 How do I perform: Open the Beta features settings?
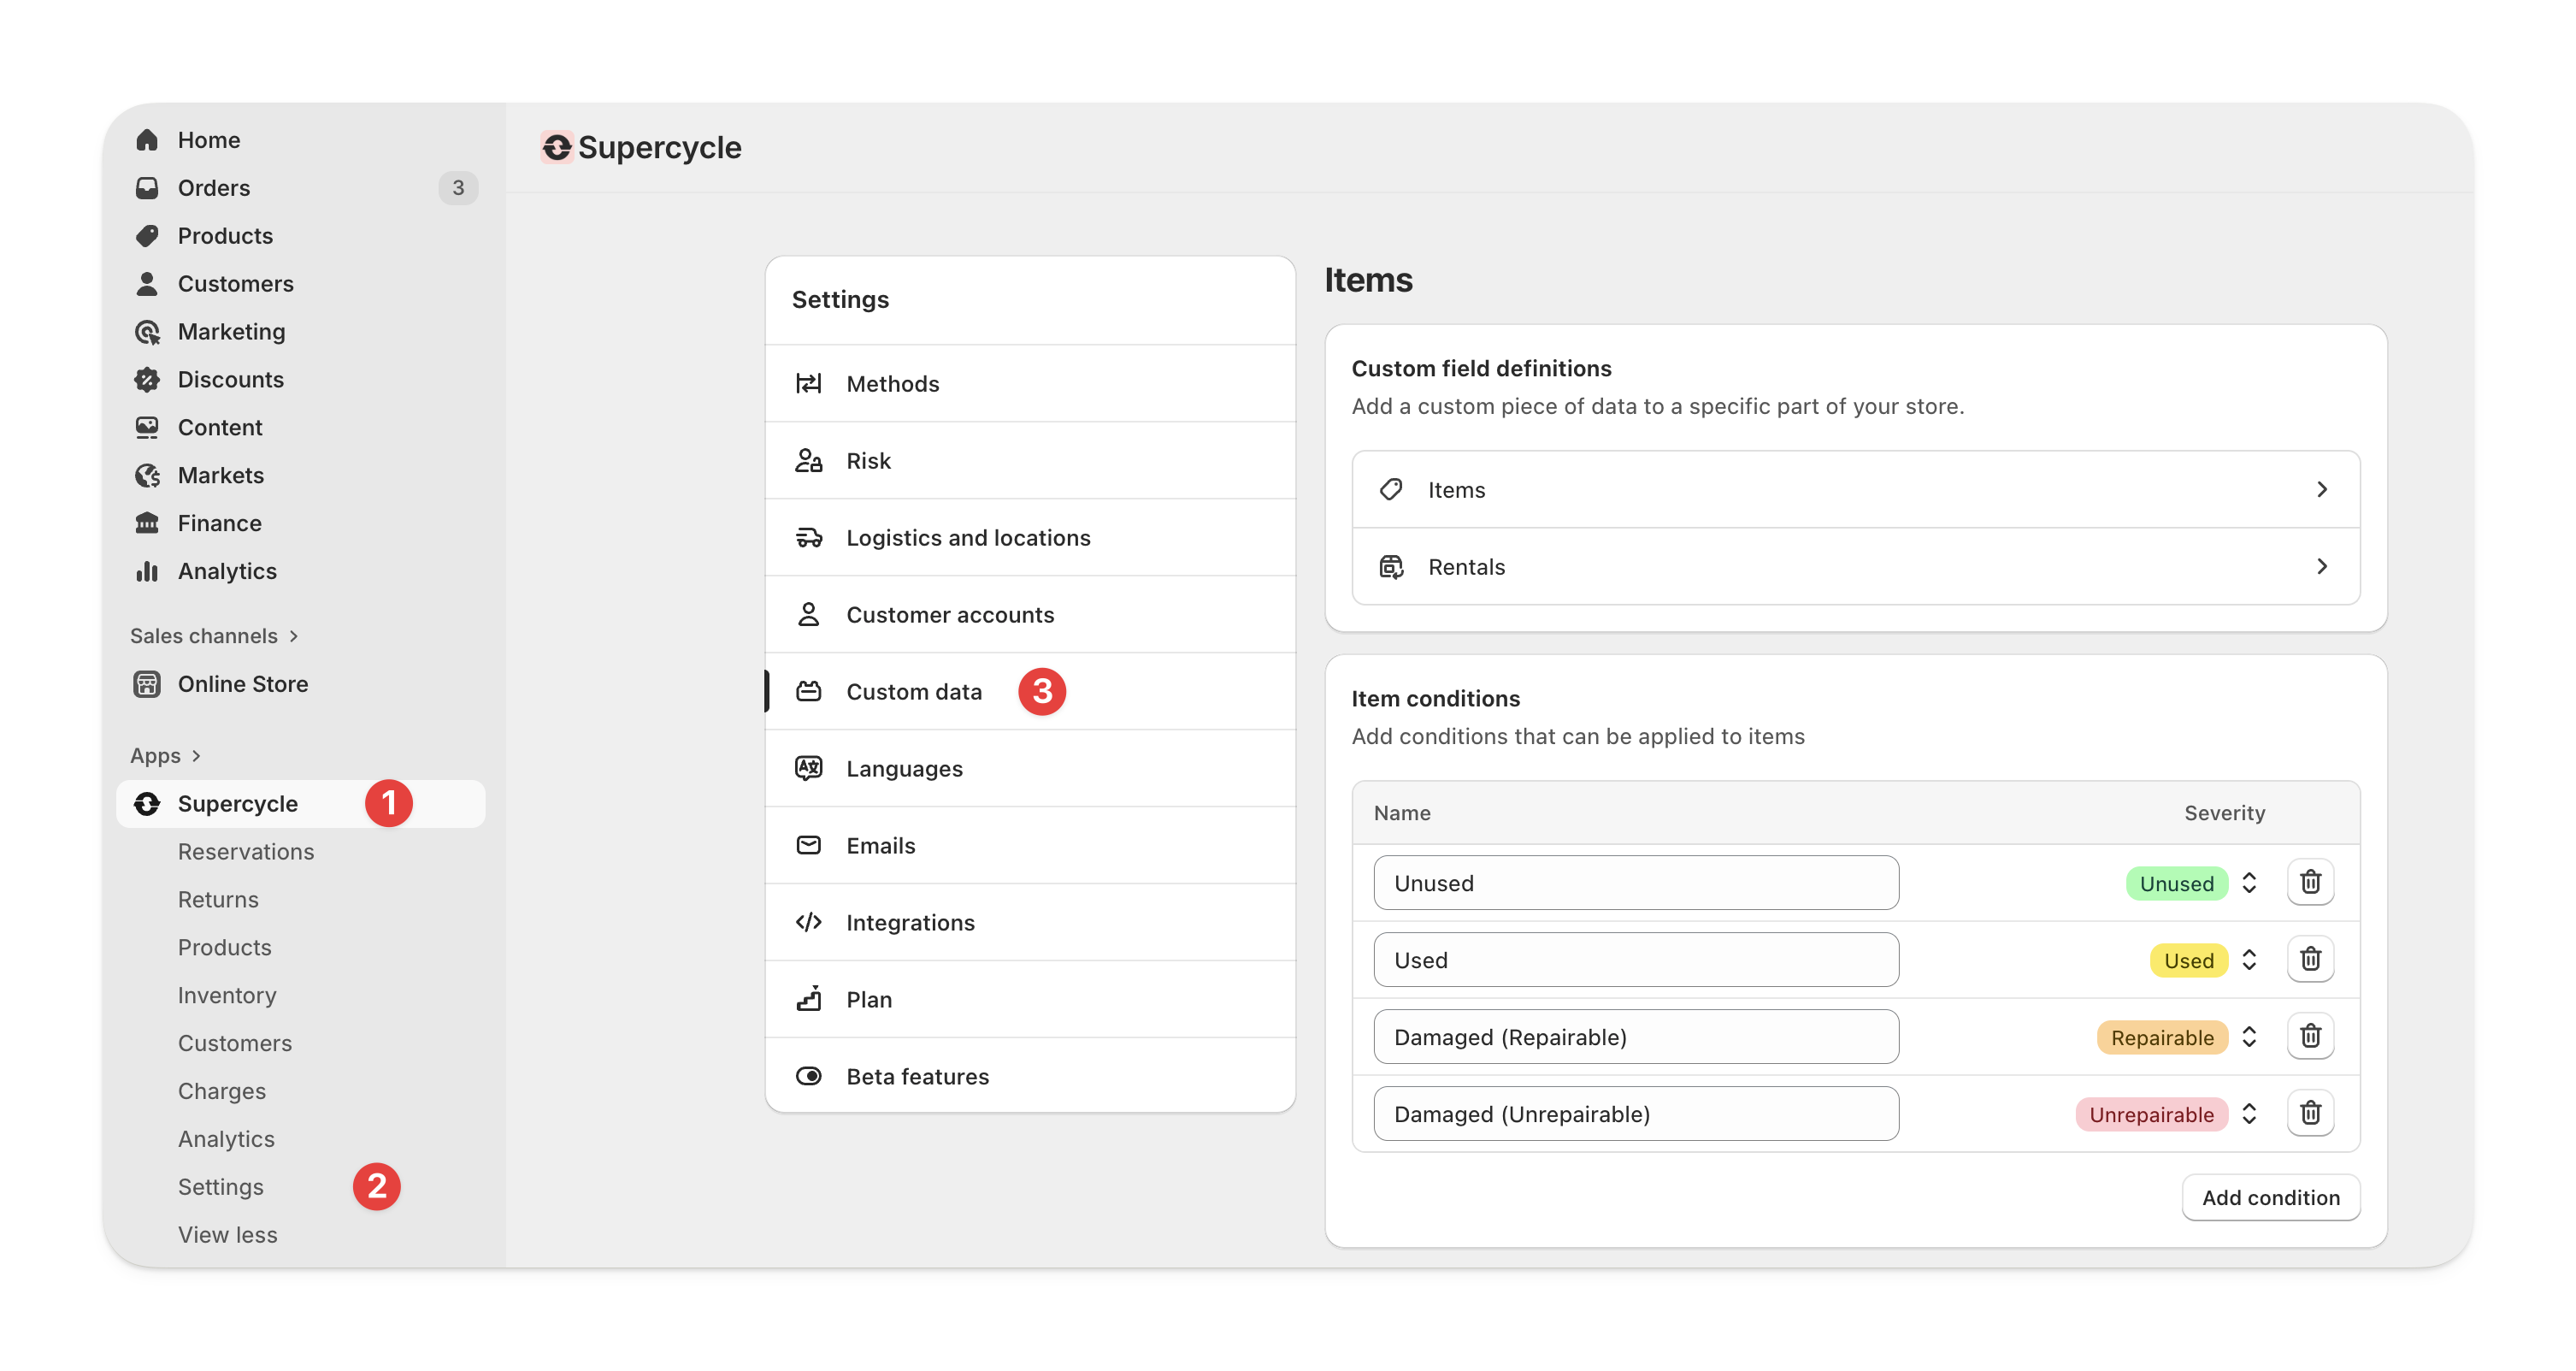click(x=917, y=1076)
